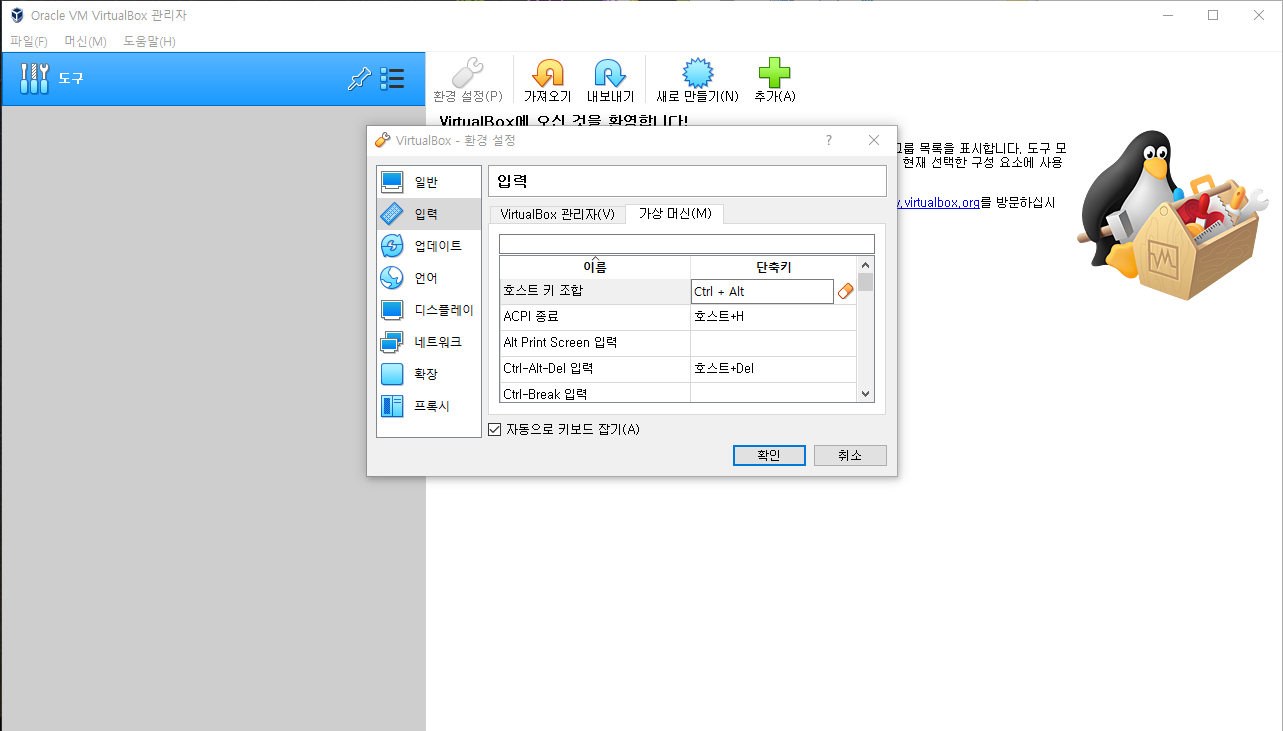This screenshot has width=1283, height=731.
Task: Select the ACPI 종료 row
Action: 678,317
